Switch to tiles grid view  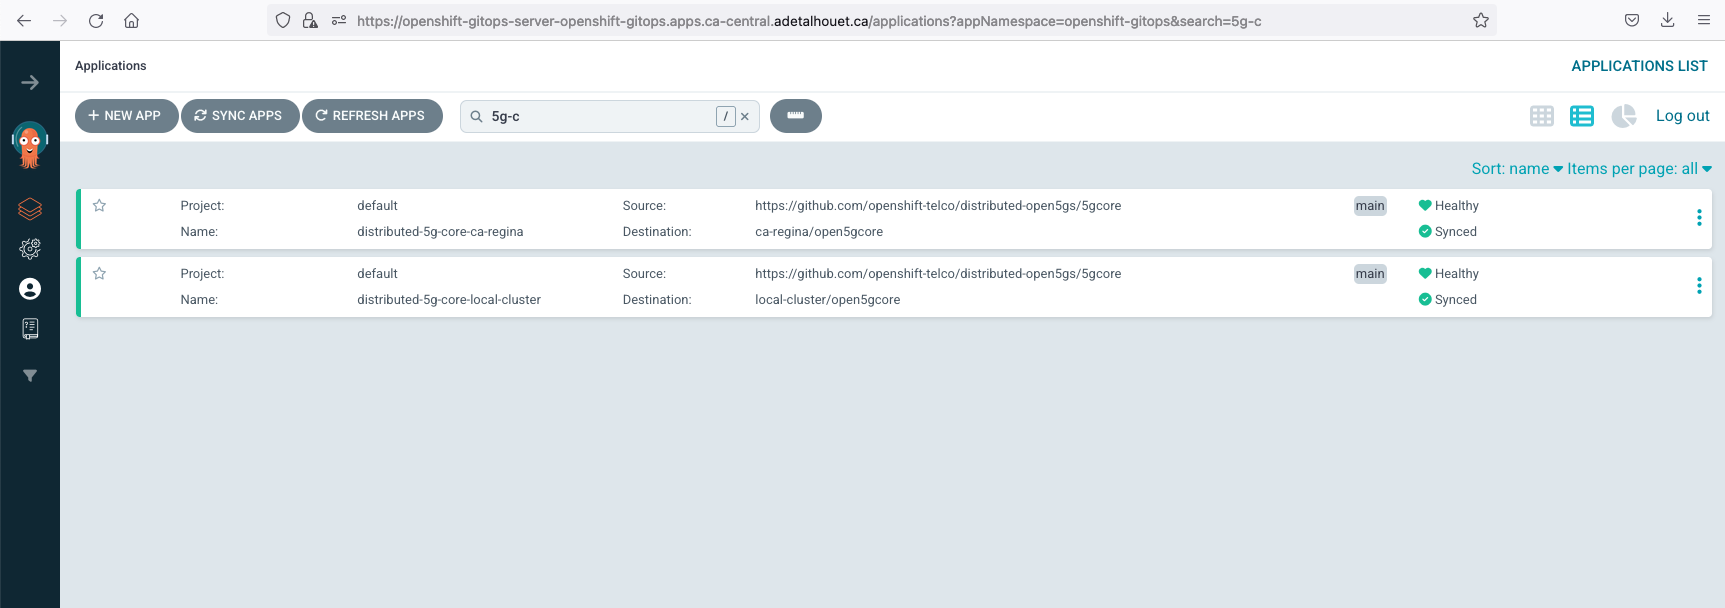pyautogui.click(x=1542, y=116)
